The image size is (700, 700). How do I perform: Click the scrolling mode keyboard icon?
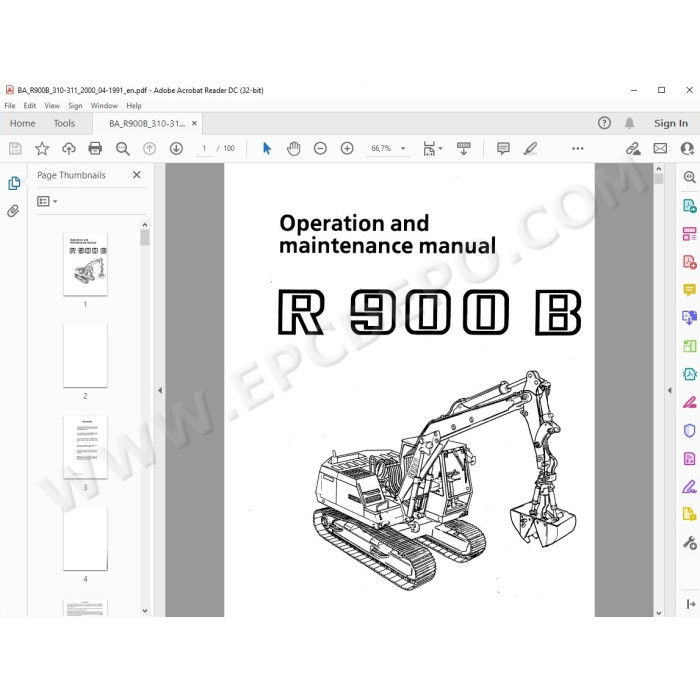(463, 148)
